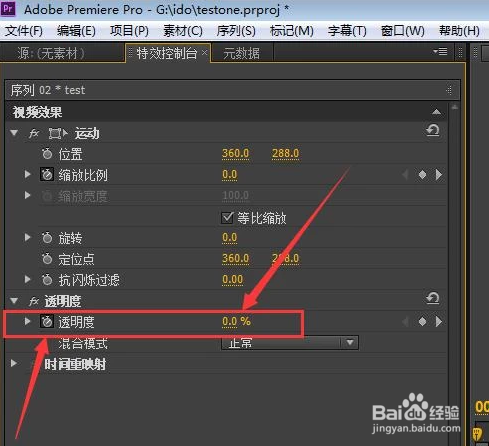Add or remove 缩放比例 keyframe
The image size is (489, 446).
422,174
